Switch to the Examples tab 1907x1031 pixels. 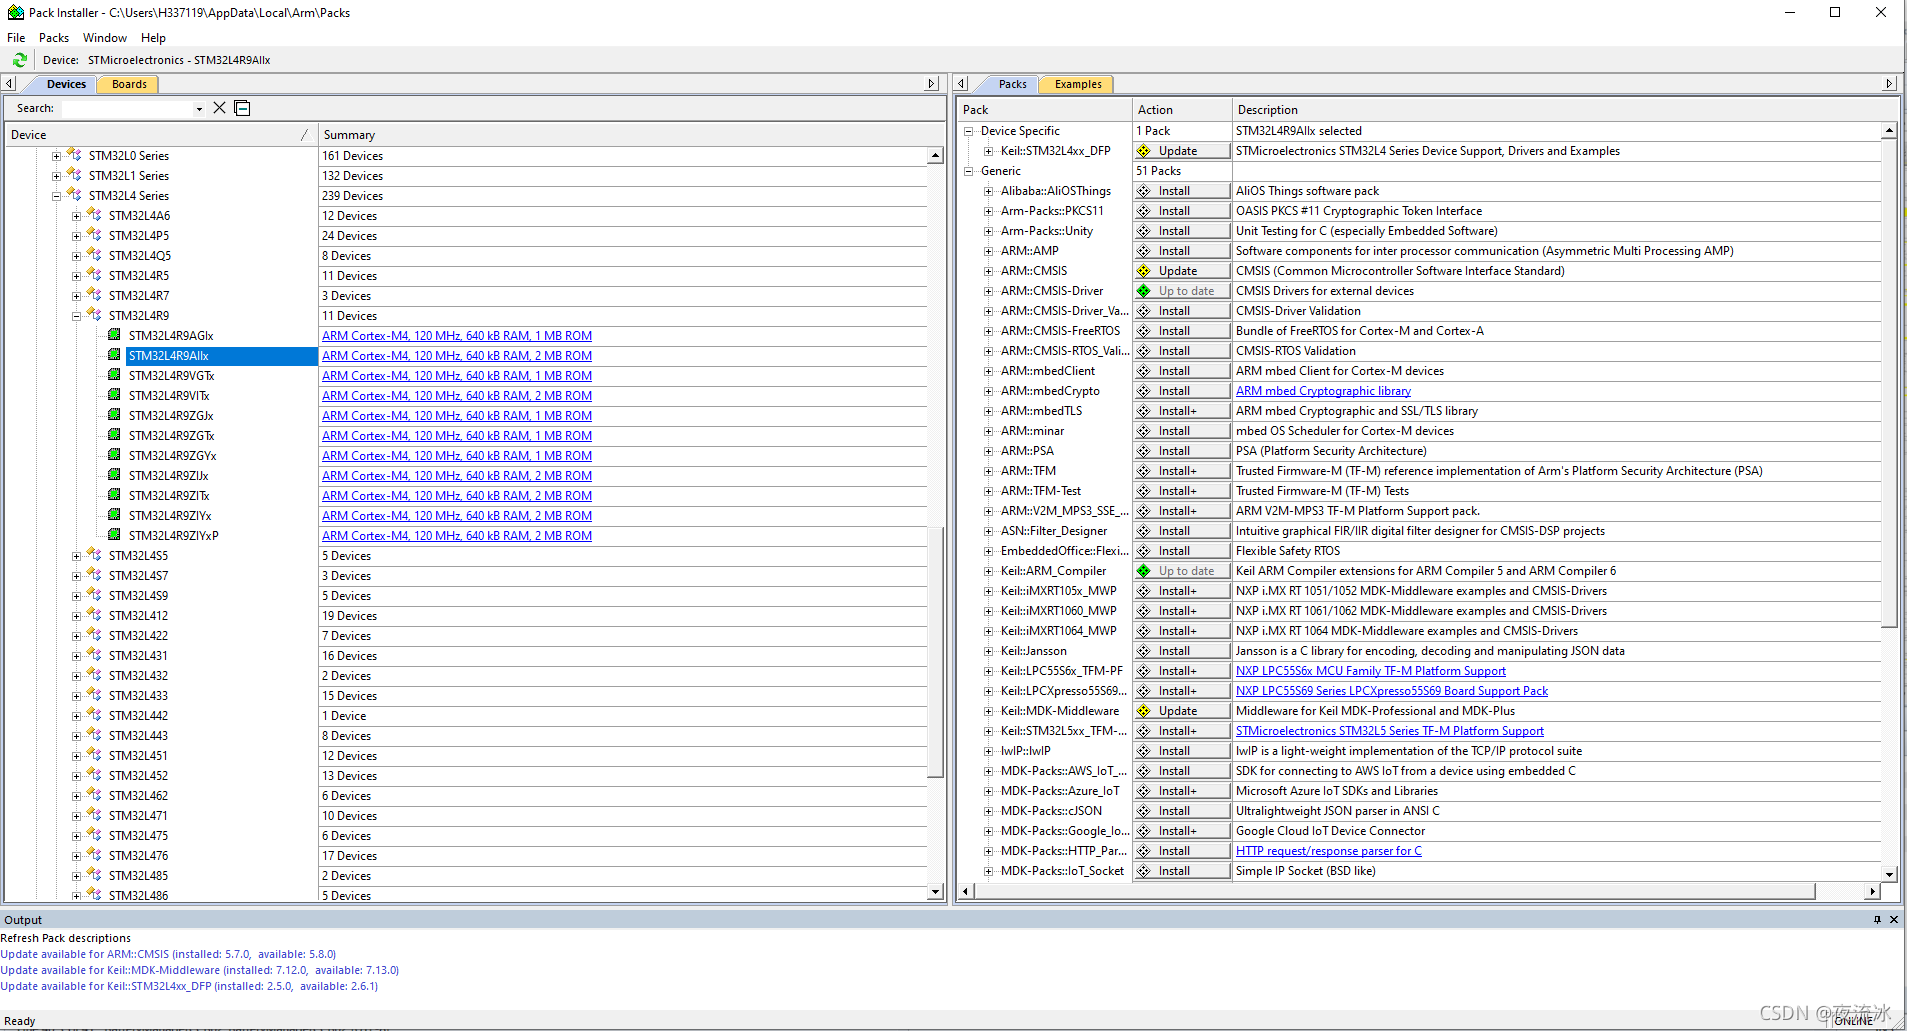coord(1078,84)
